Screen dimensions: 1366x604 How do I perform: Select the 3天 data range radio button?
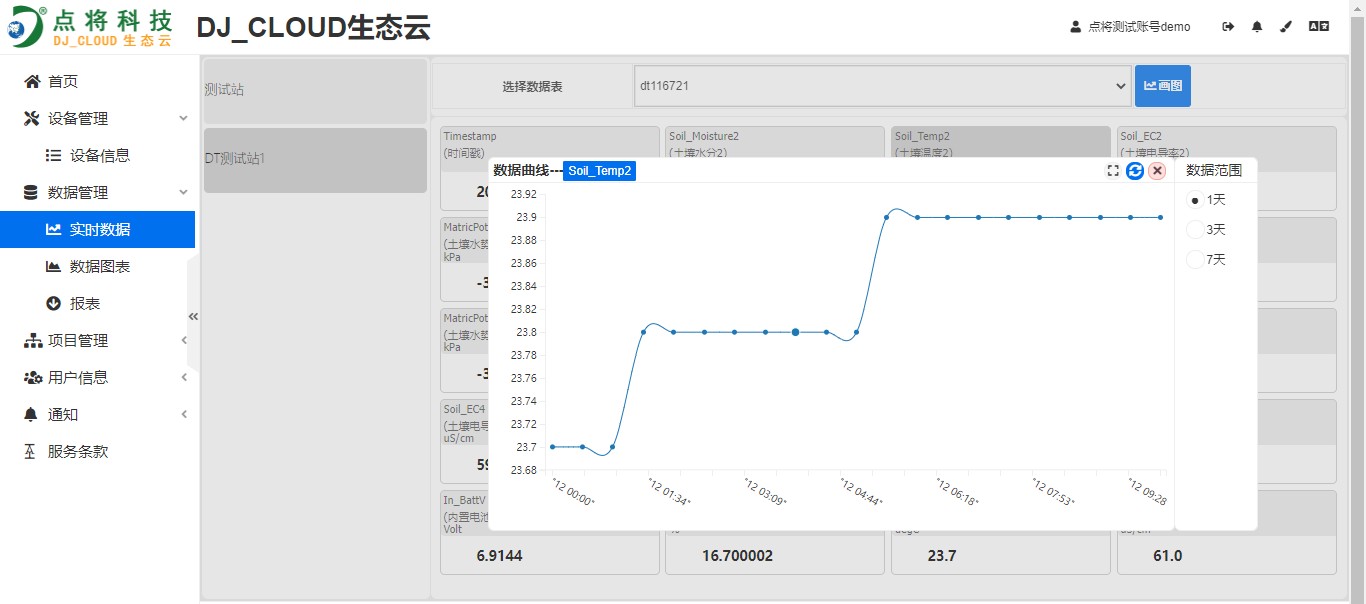(x=1194, y=229)
